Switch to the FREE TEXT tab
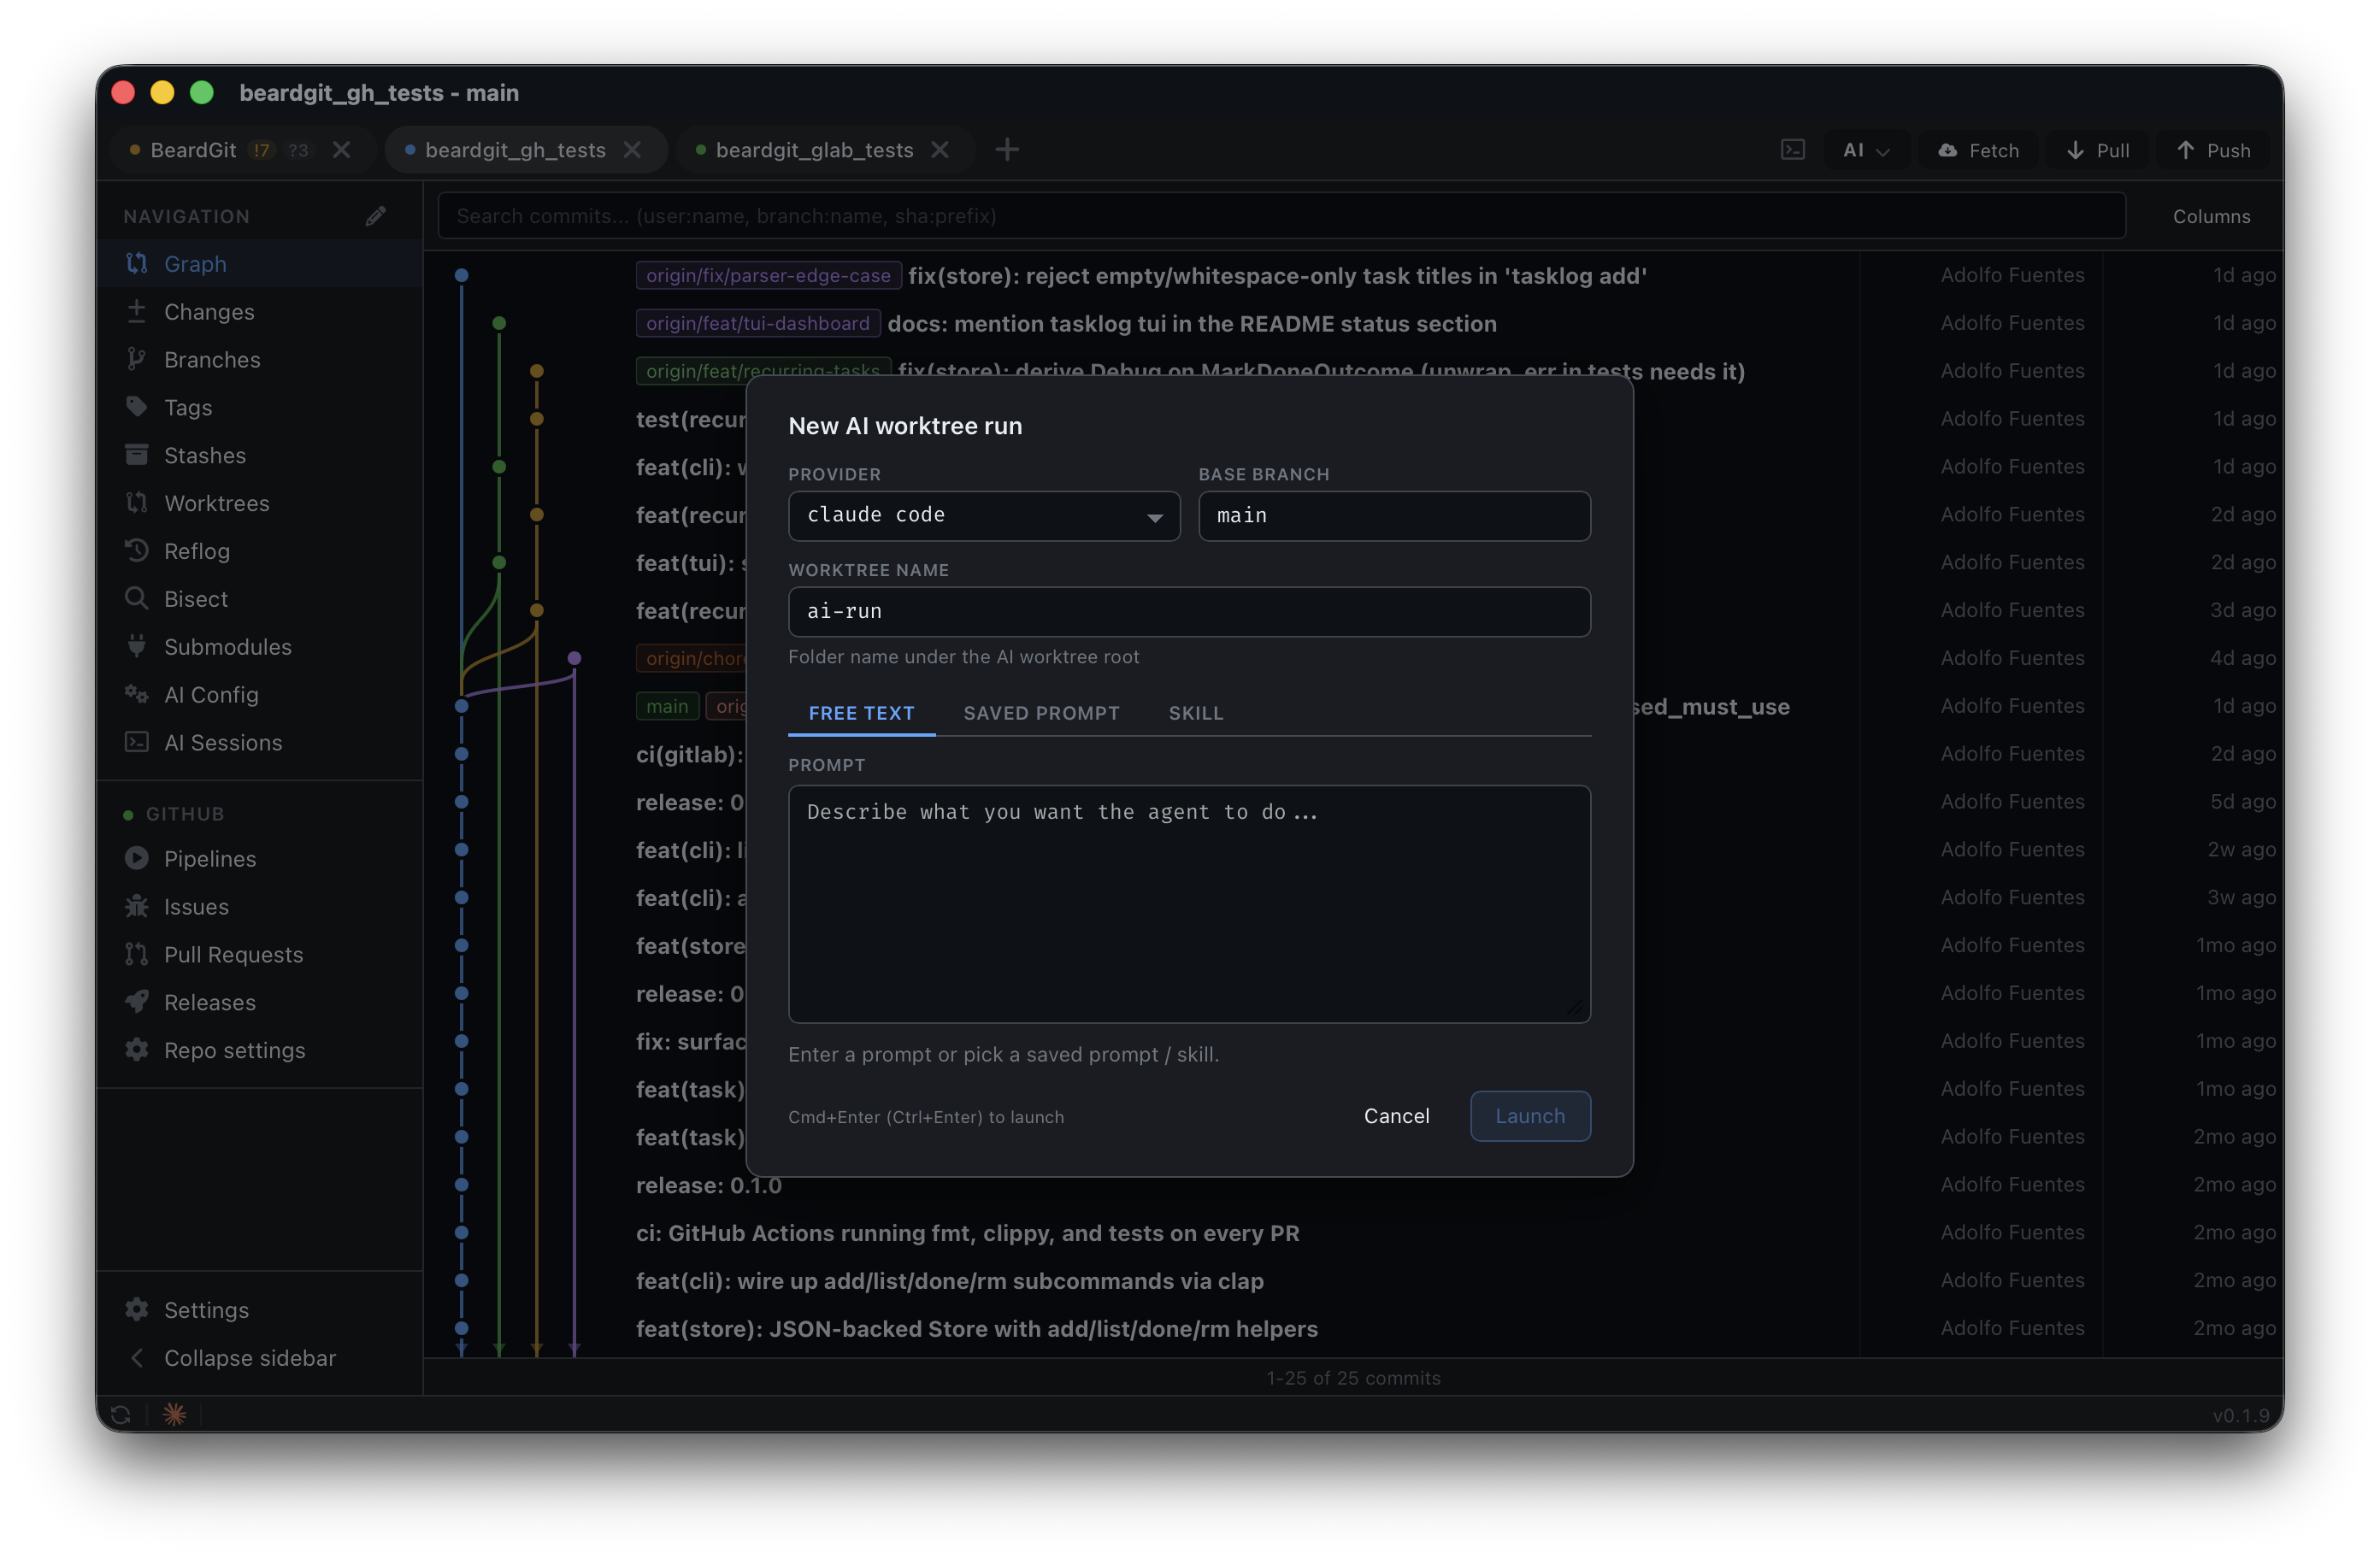Screen dimensions: 2380x1559 [861, 713]
